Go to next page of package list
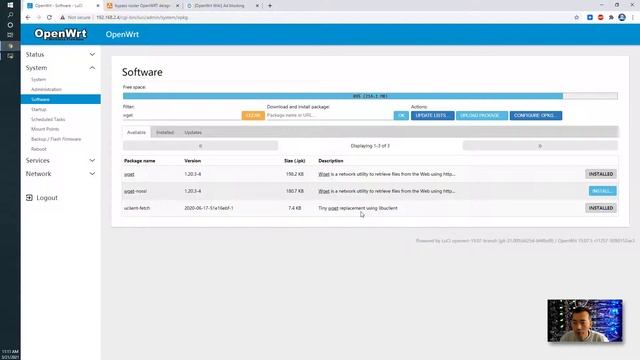 [x=540, y=146]
